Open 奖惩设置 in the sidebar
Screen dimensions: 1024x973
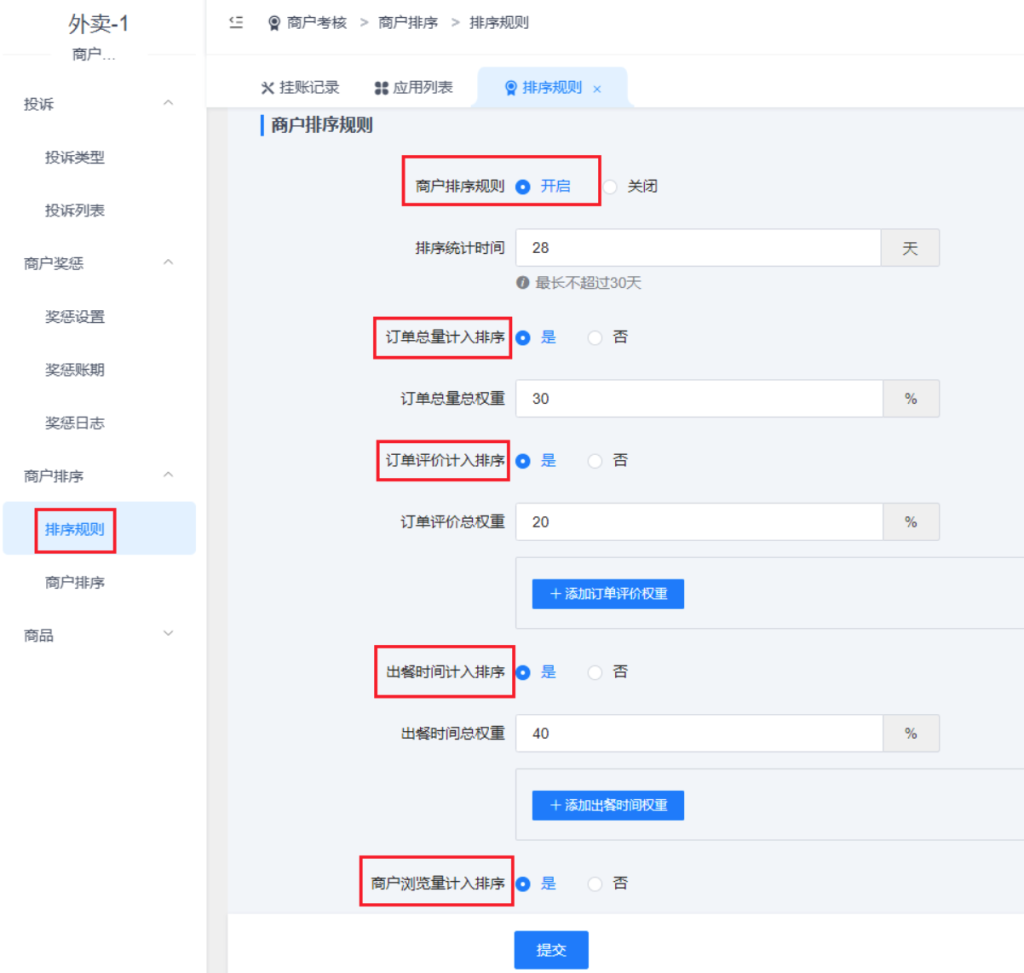(x=75, y=317)
